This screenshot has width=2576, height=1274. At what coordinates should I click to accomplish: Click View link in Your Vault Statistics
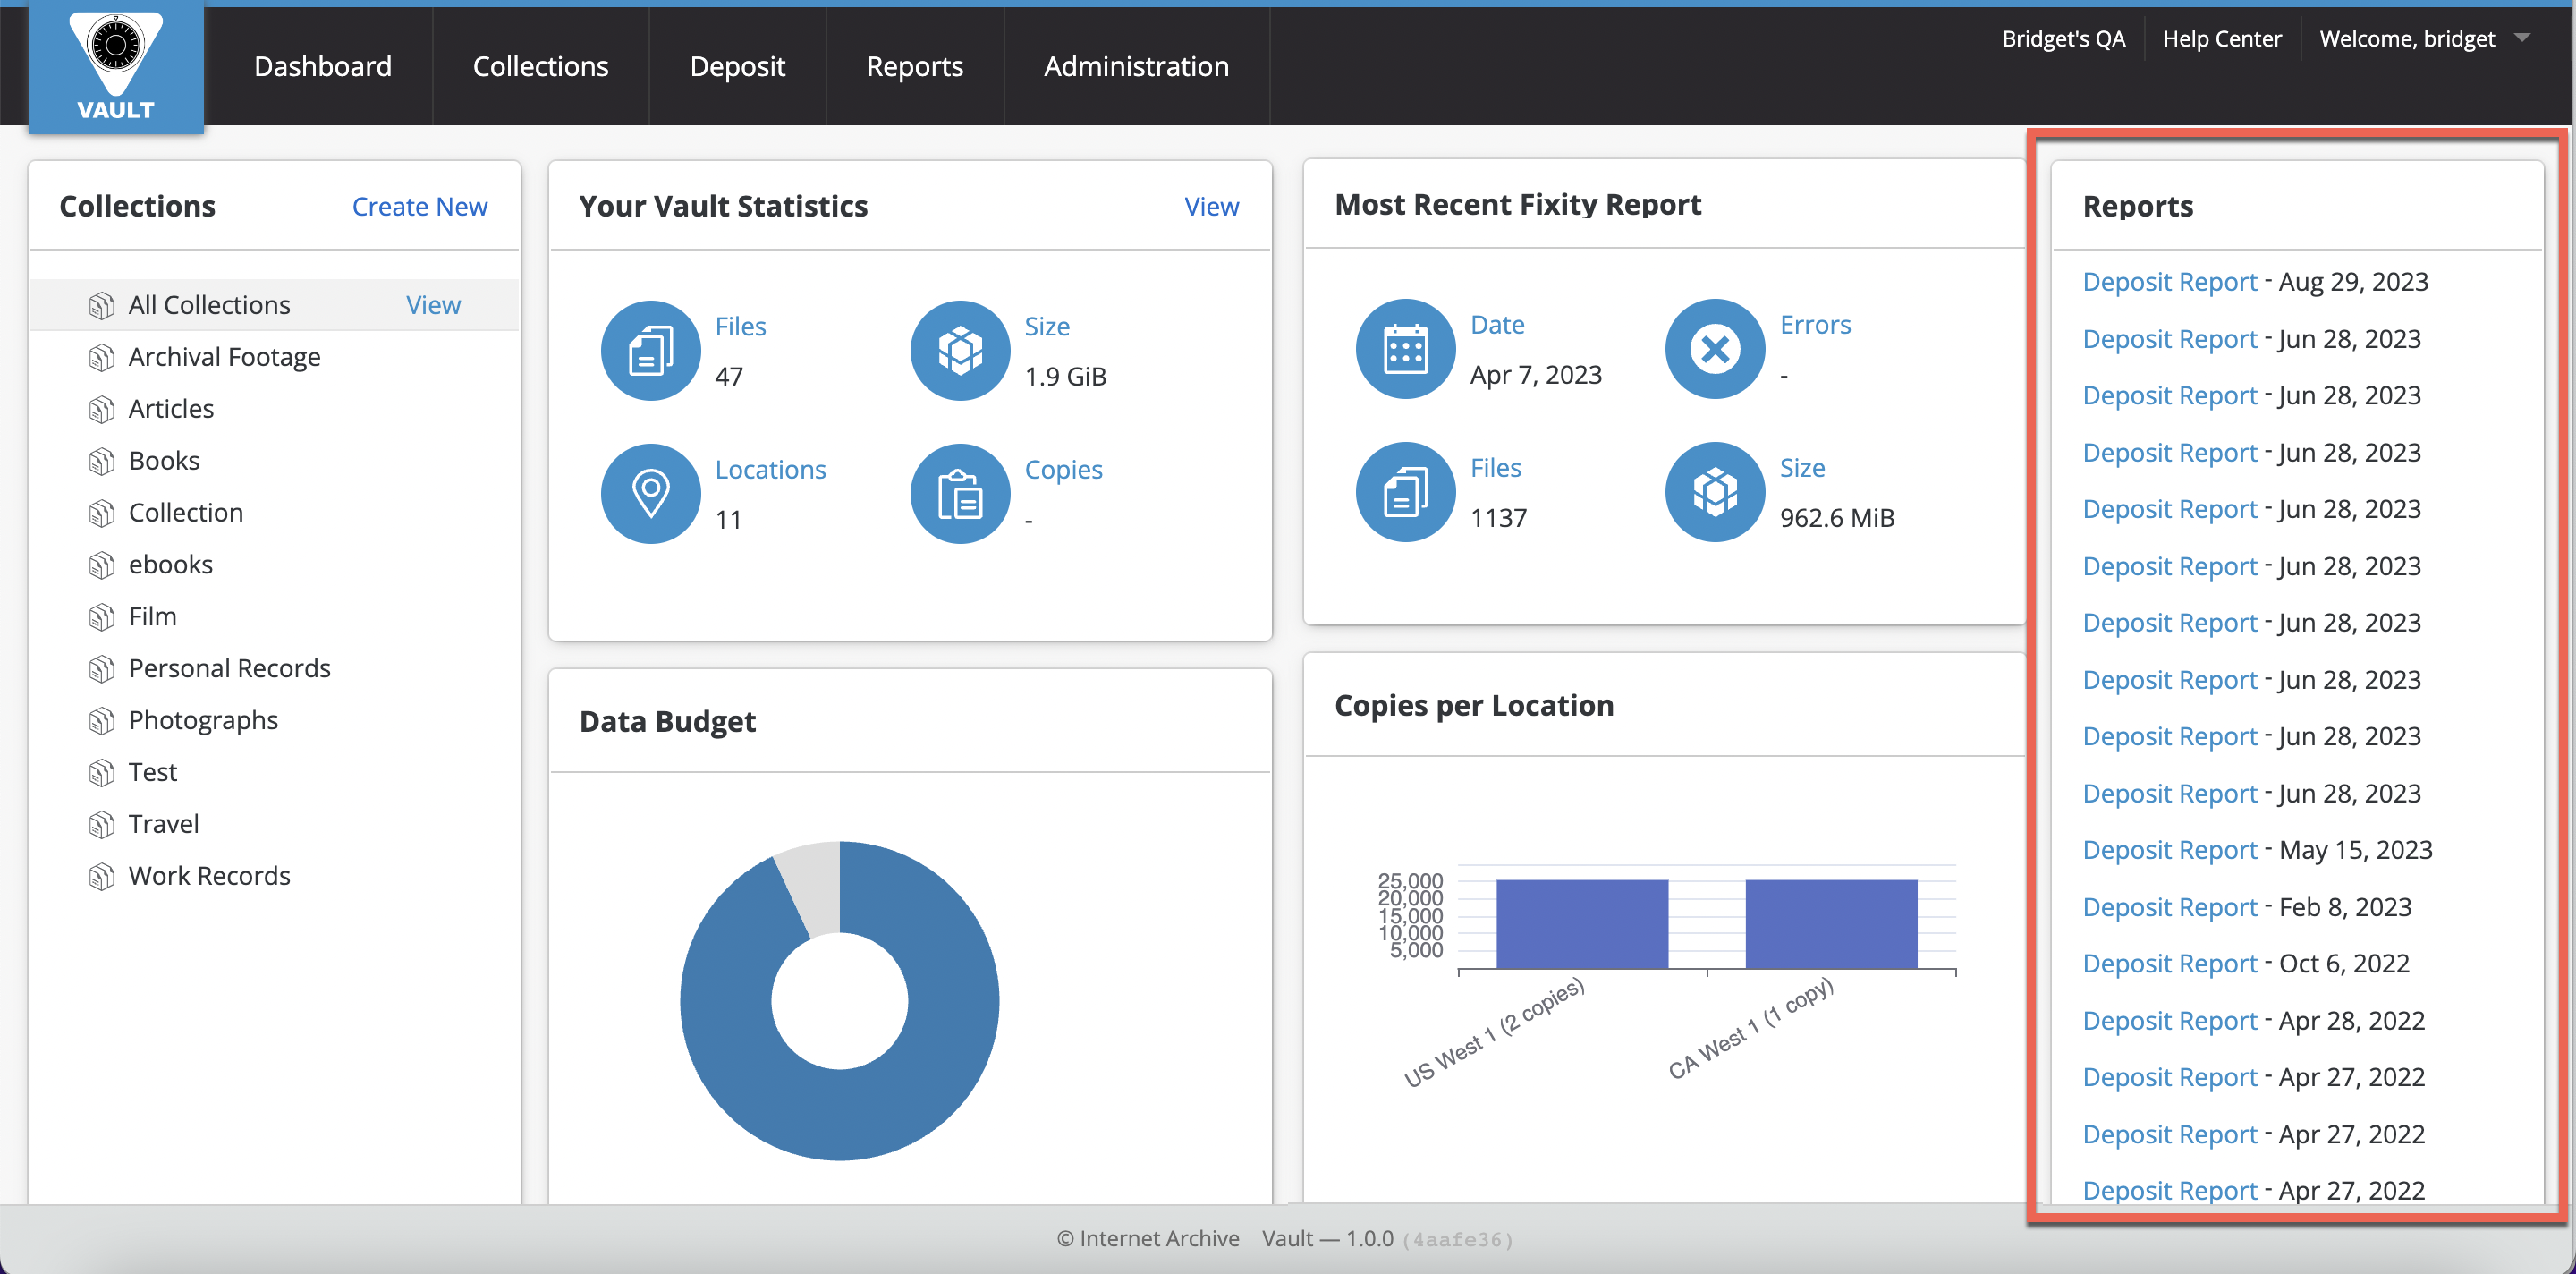[x=1211, y=206]
